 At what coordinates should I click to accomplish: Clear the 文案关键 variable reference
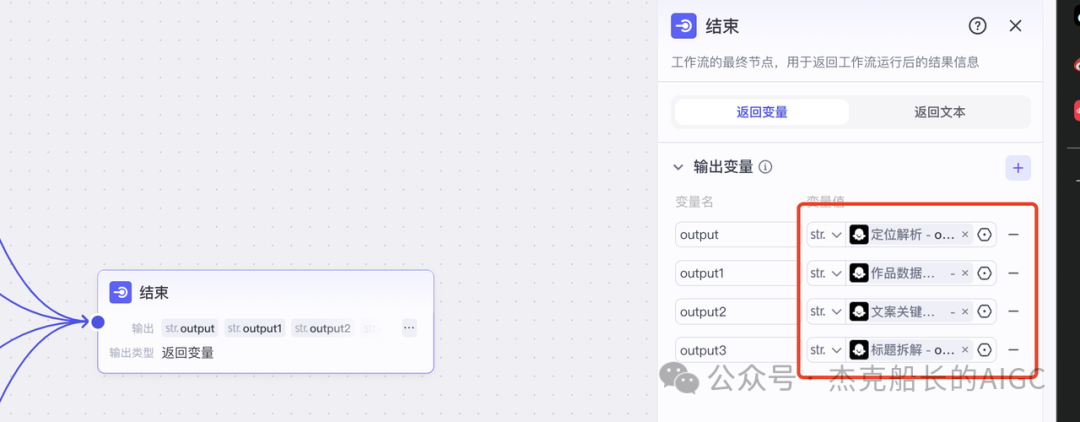pyautogui.click(x=965, y=312)
